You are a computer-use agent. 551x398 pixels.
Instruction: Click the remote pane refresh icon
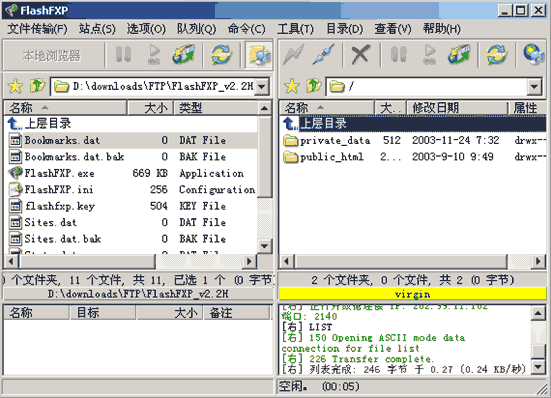497,55
